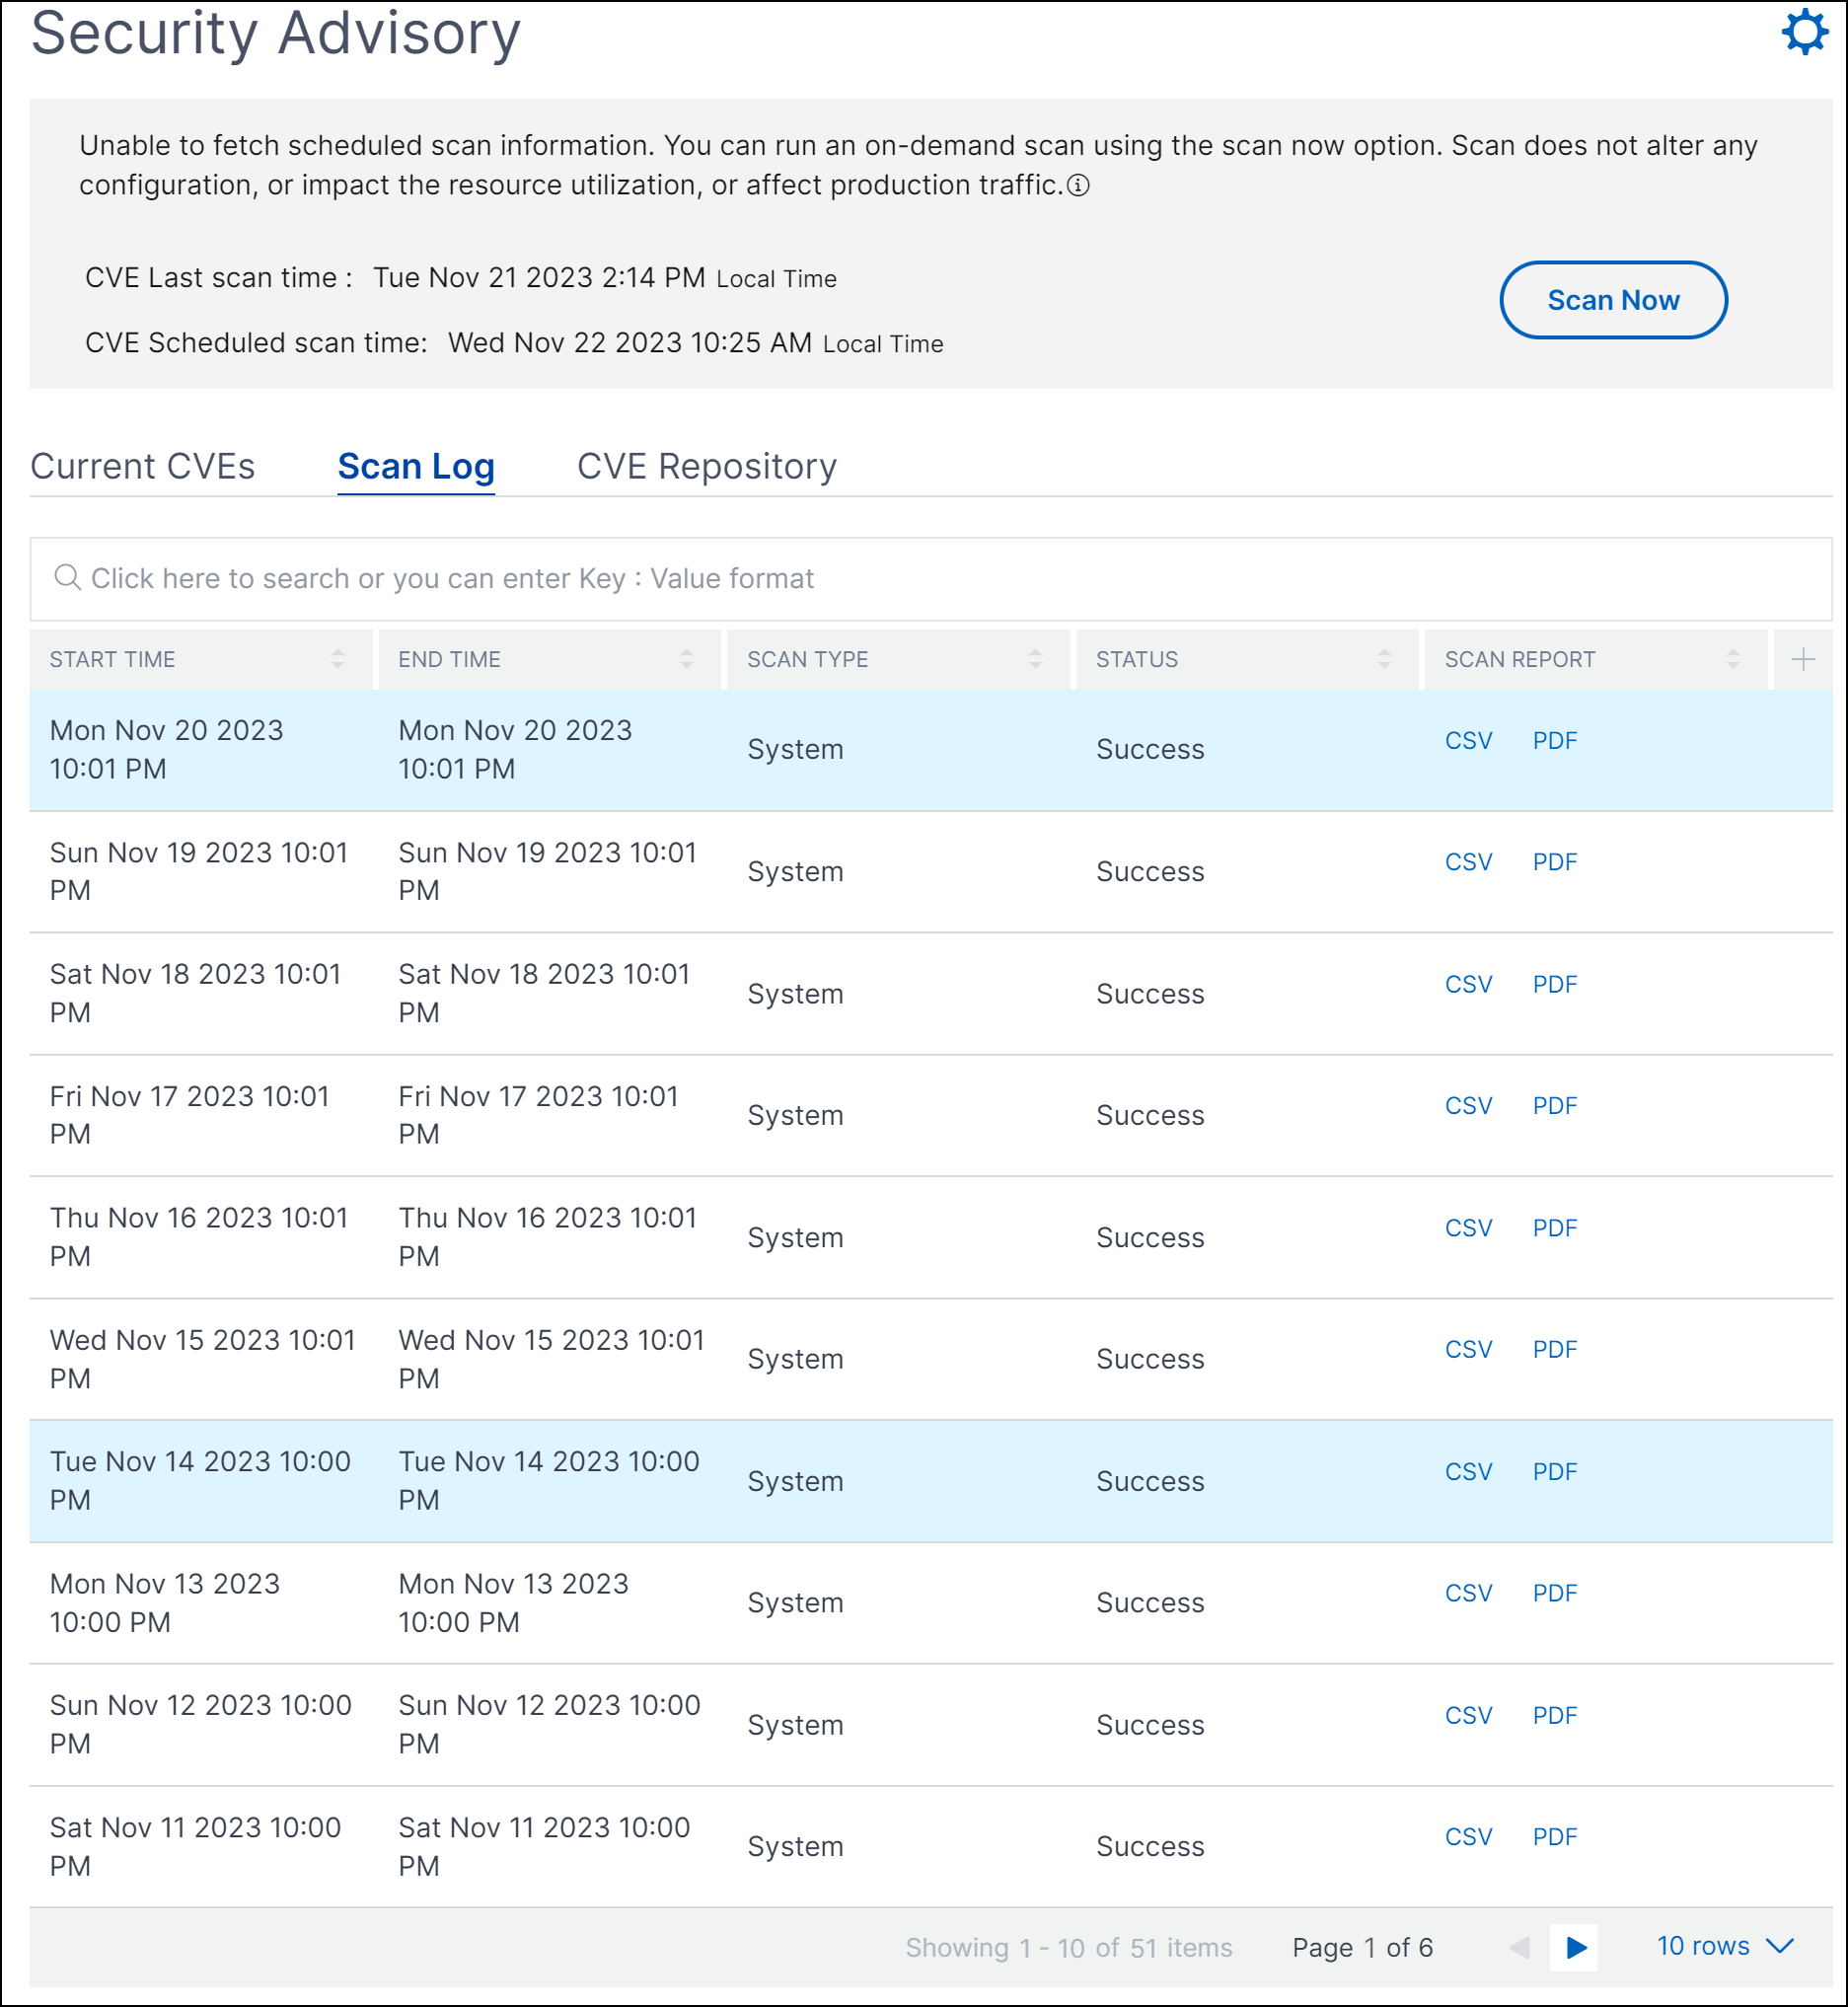
Task: Click the plus icon to add columns
Action: coord(1803,659)
